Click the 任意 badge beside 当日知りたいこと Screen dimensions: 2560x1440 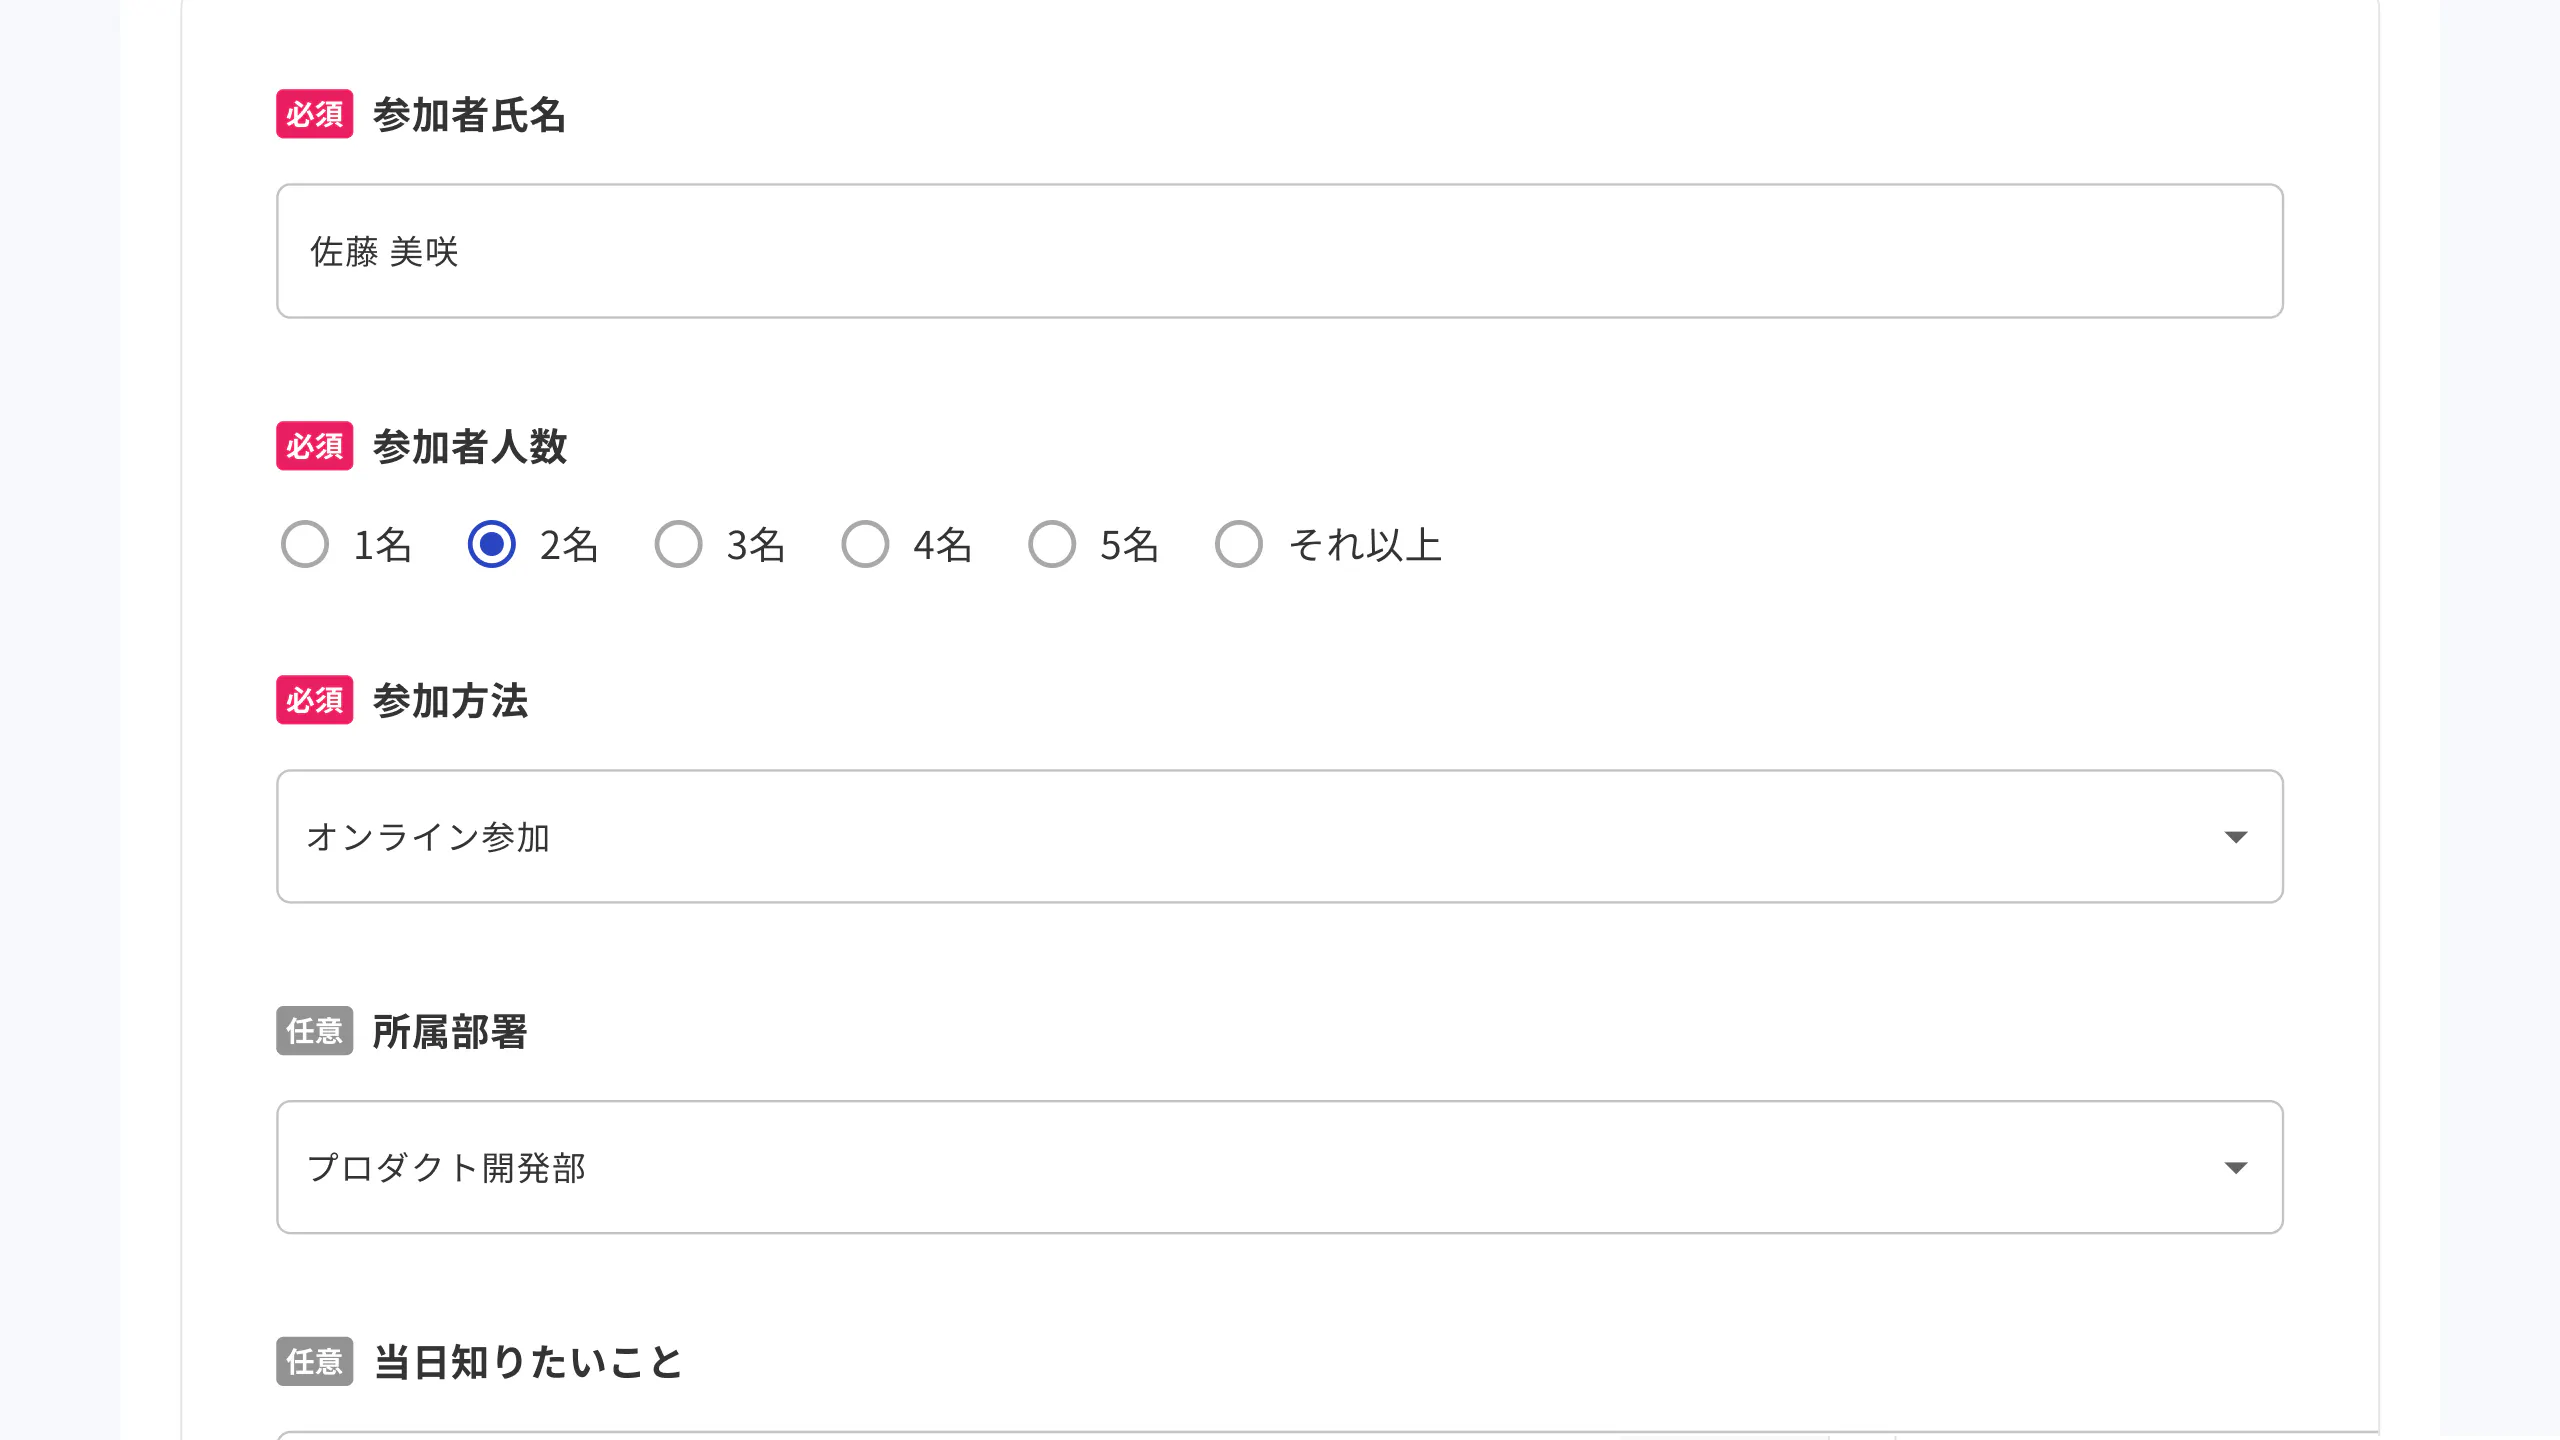[x=314, y=1361]
